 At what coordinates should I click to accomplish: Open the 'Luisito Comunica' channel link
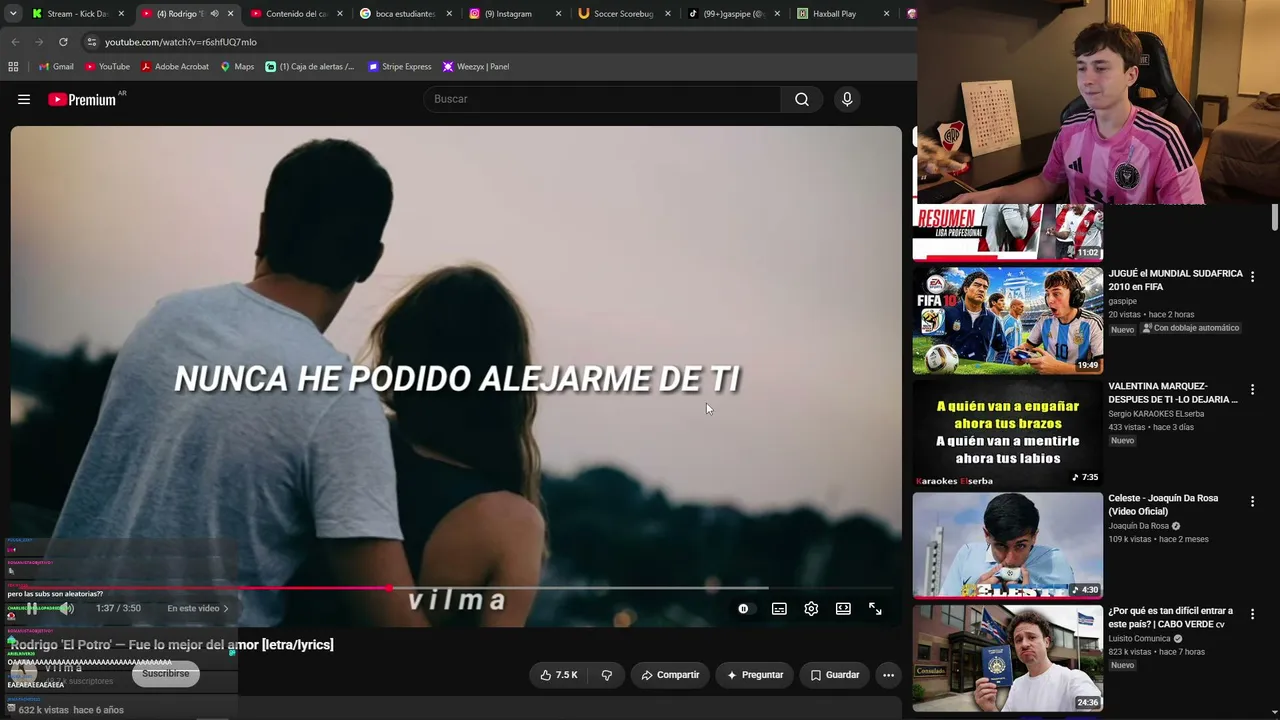1140,639
